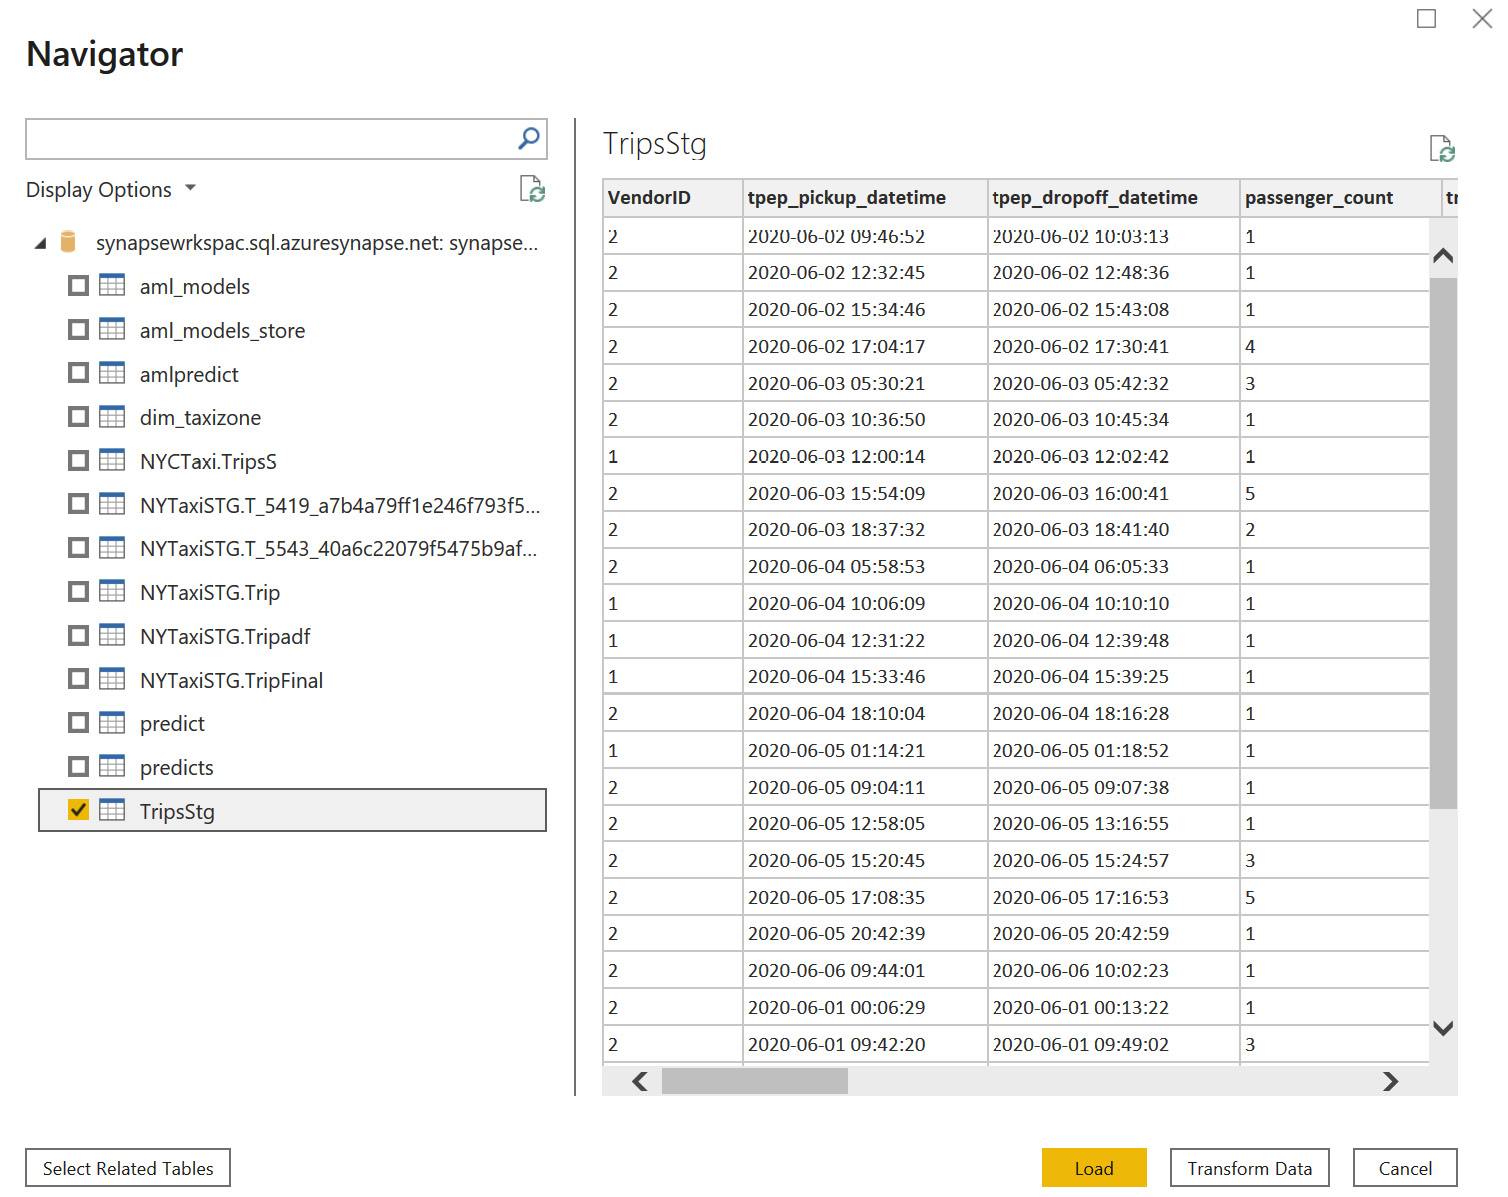1508x1197 pixels.
Task: Click the table icon beside dim_taxizone
Action: 112,416
